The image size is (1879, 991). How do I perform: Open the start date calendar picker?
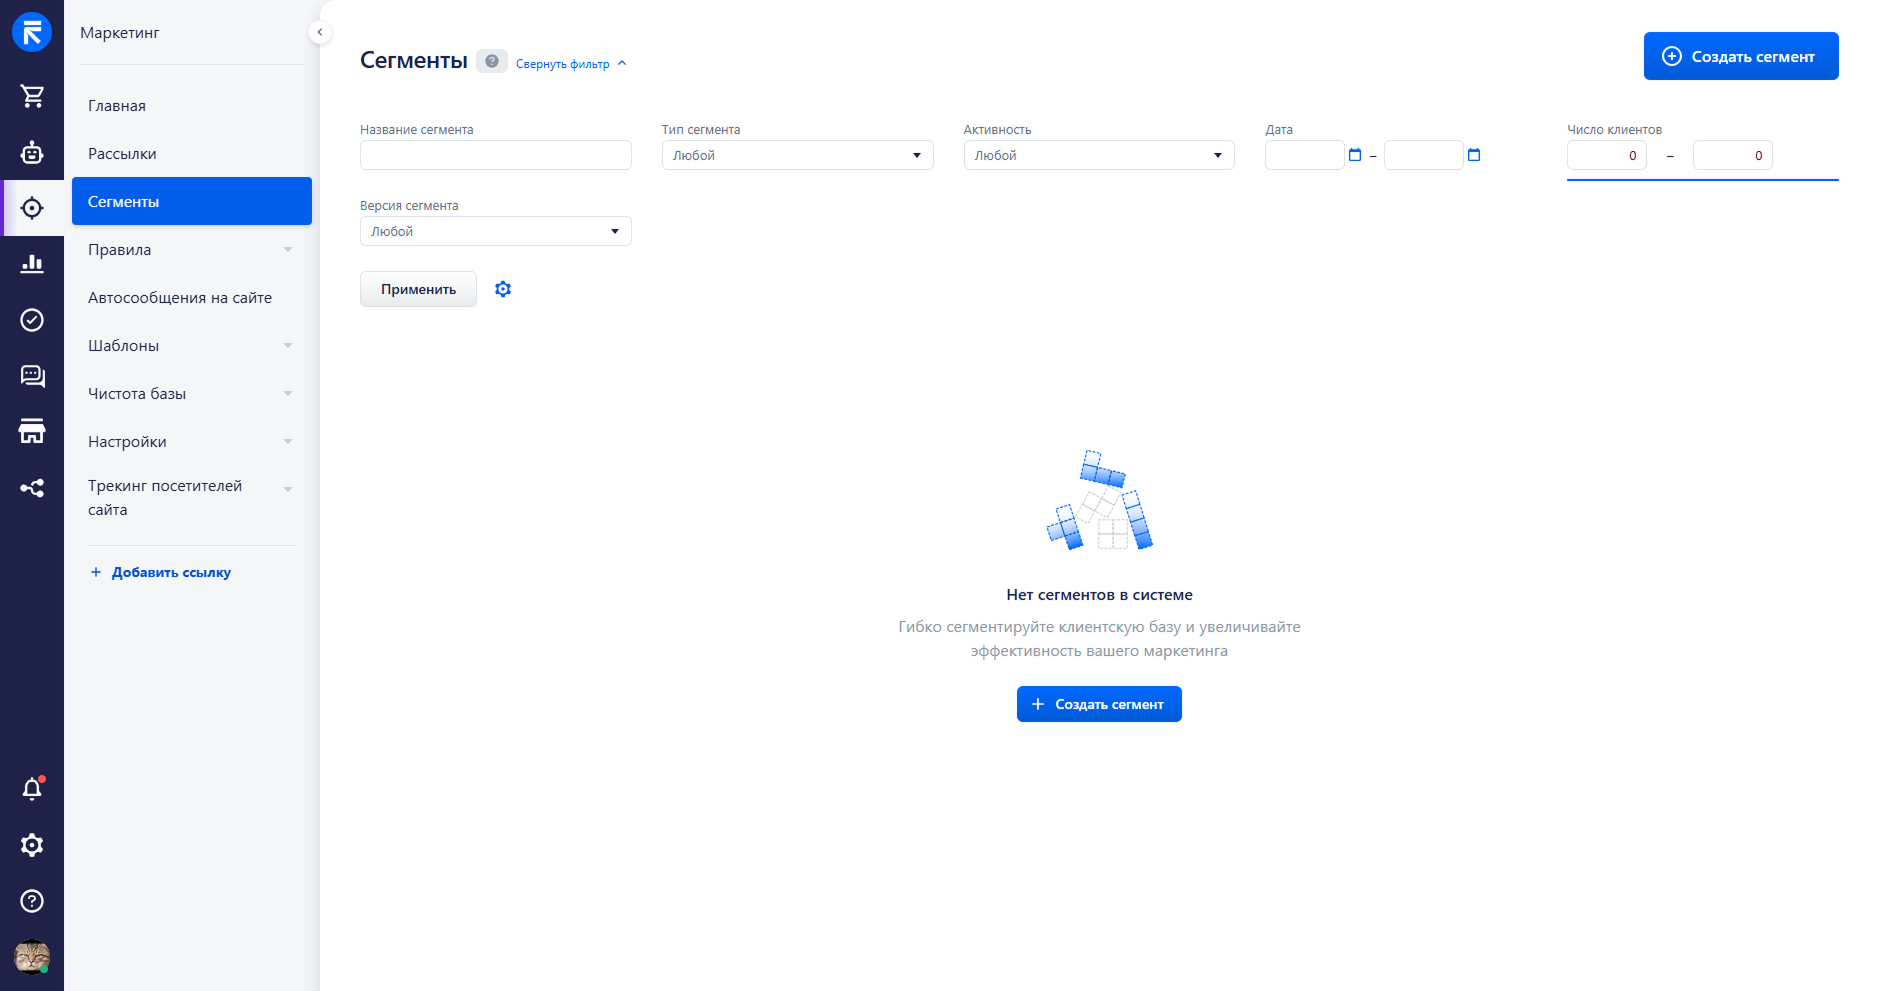(x=1355, y=155)
